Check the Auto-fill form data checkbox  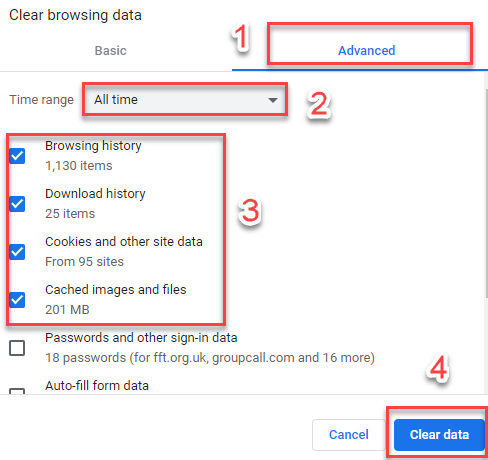[x=17, y=391]
